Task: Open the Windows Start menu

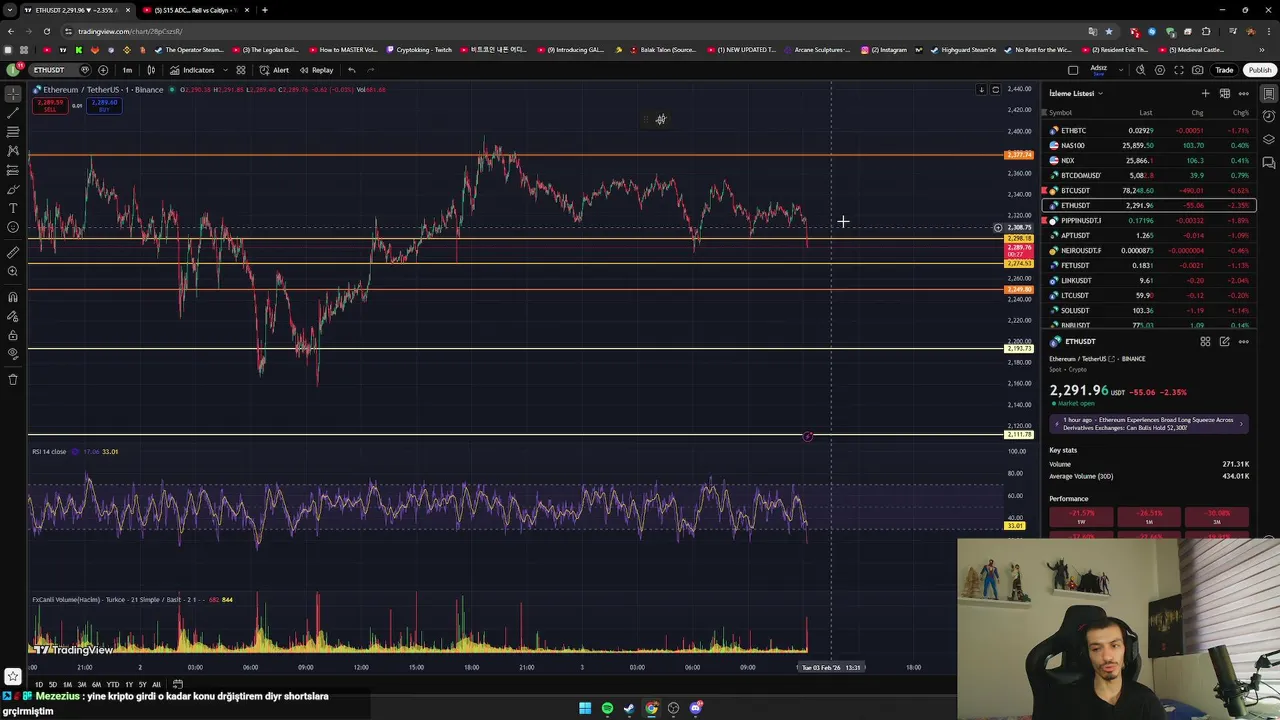Action: (x=585, y=708)
